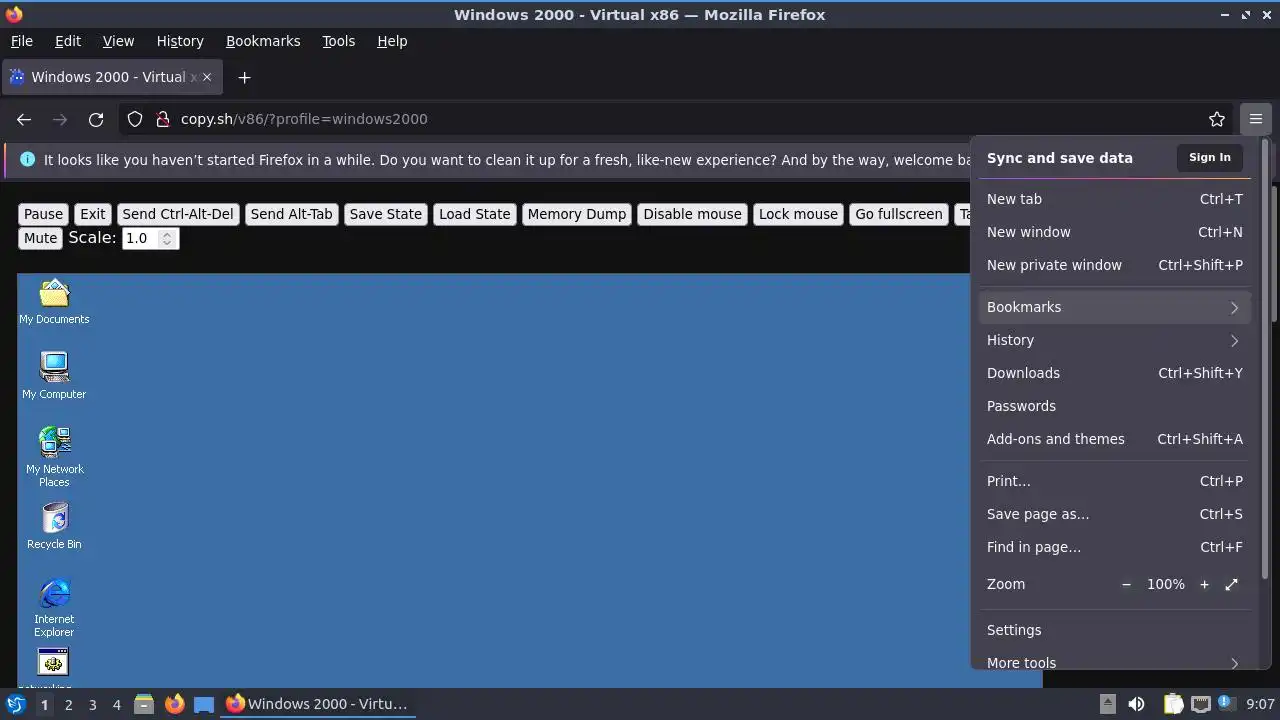Increase Scale with the stepper arrows
This screenshot has width=1280, height=720.
click(167, 234)
